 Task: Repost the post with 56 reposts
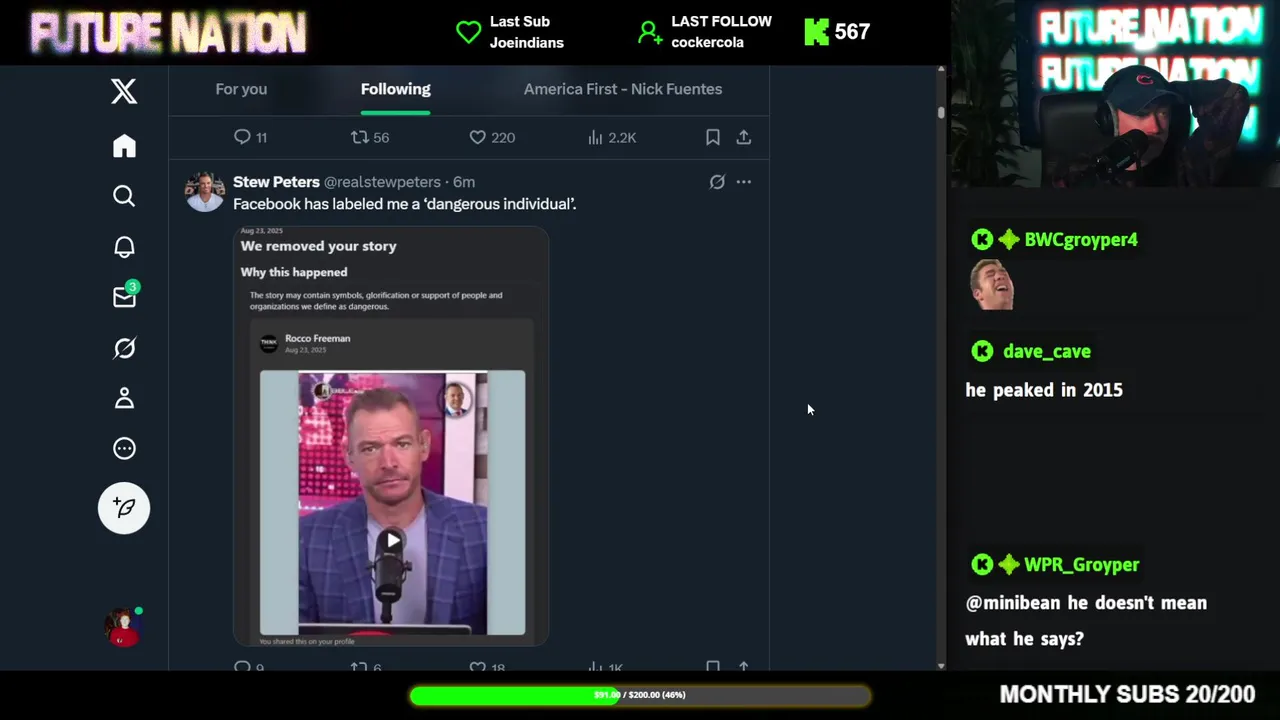369,137
